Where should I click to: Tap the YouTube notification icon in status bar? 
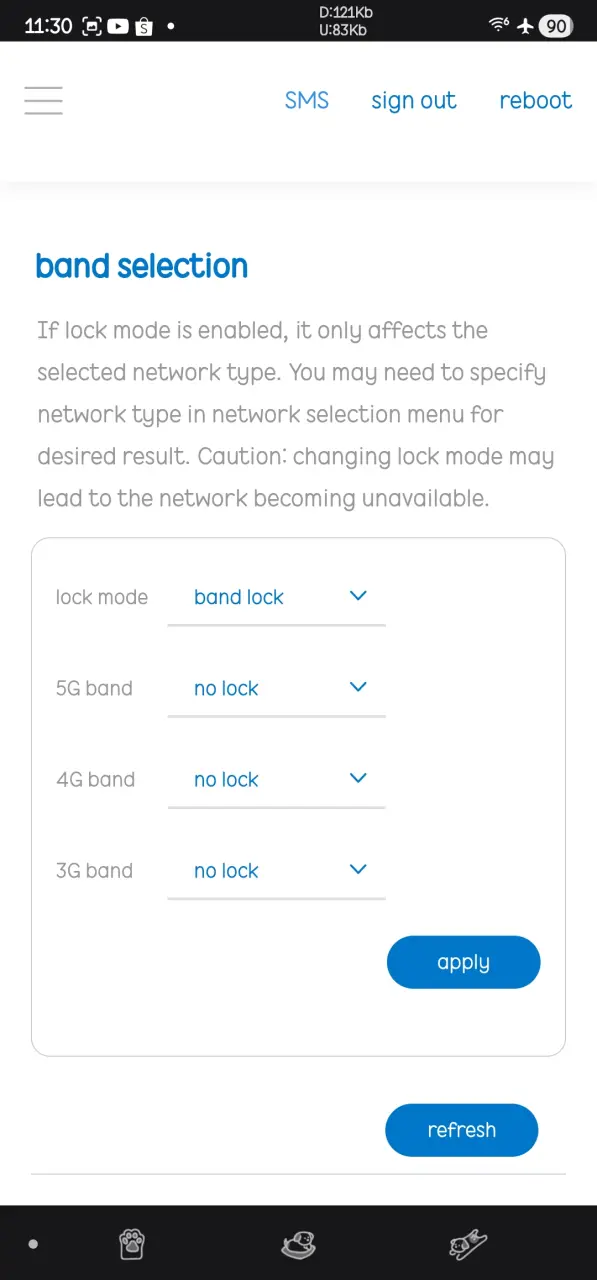pyautogui.click(x=118, y=26)
